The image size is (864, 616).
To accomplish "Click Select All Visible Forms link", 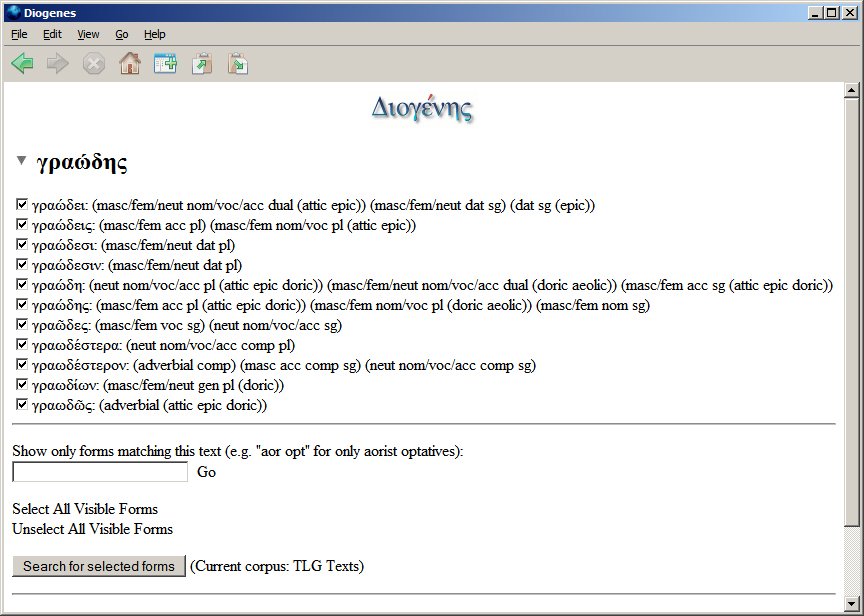I will (85, 509).
